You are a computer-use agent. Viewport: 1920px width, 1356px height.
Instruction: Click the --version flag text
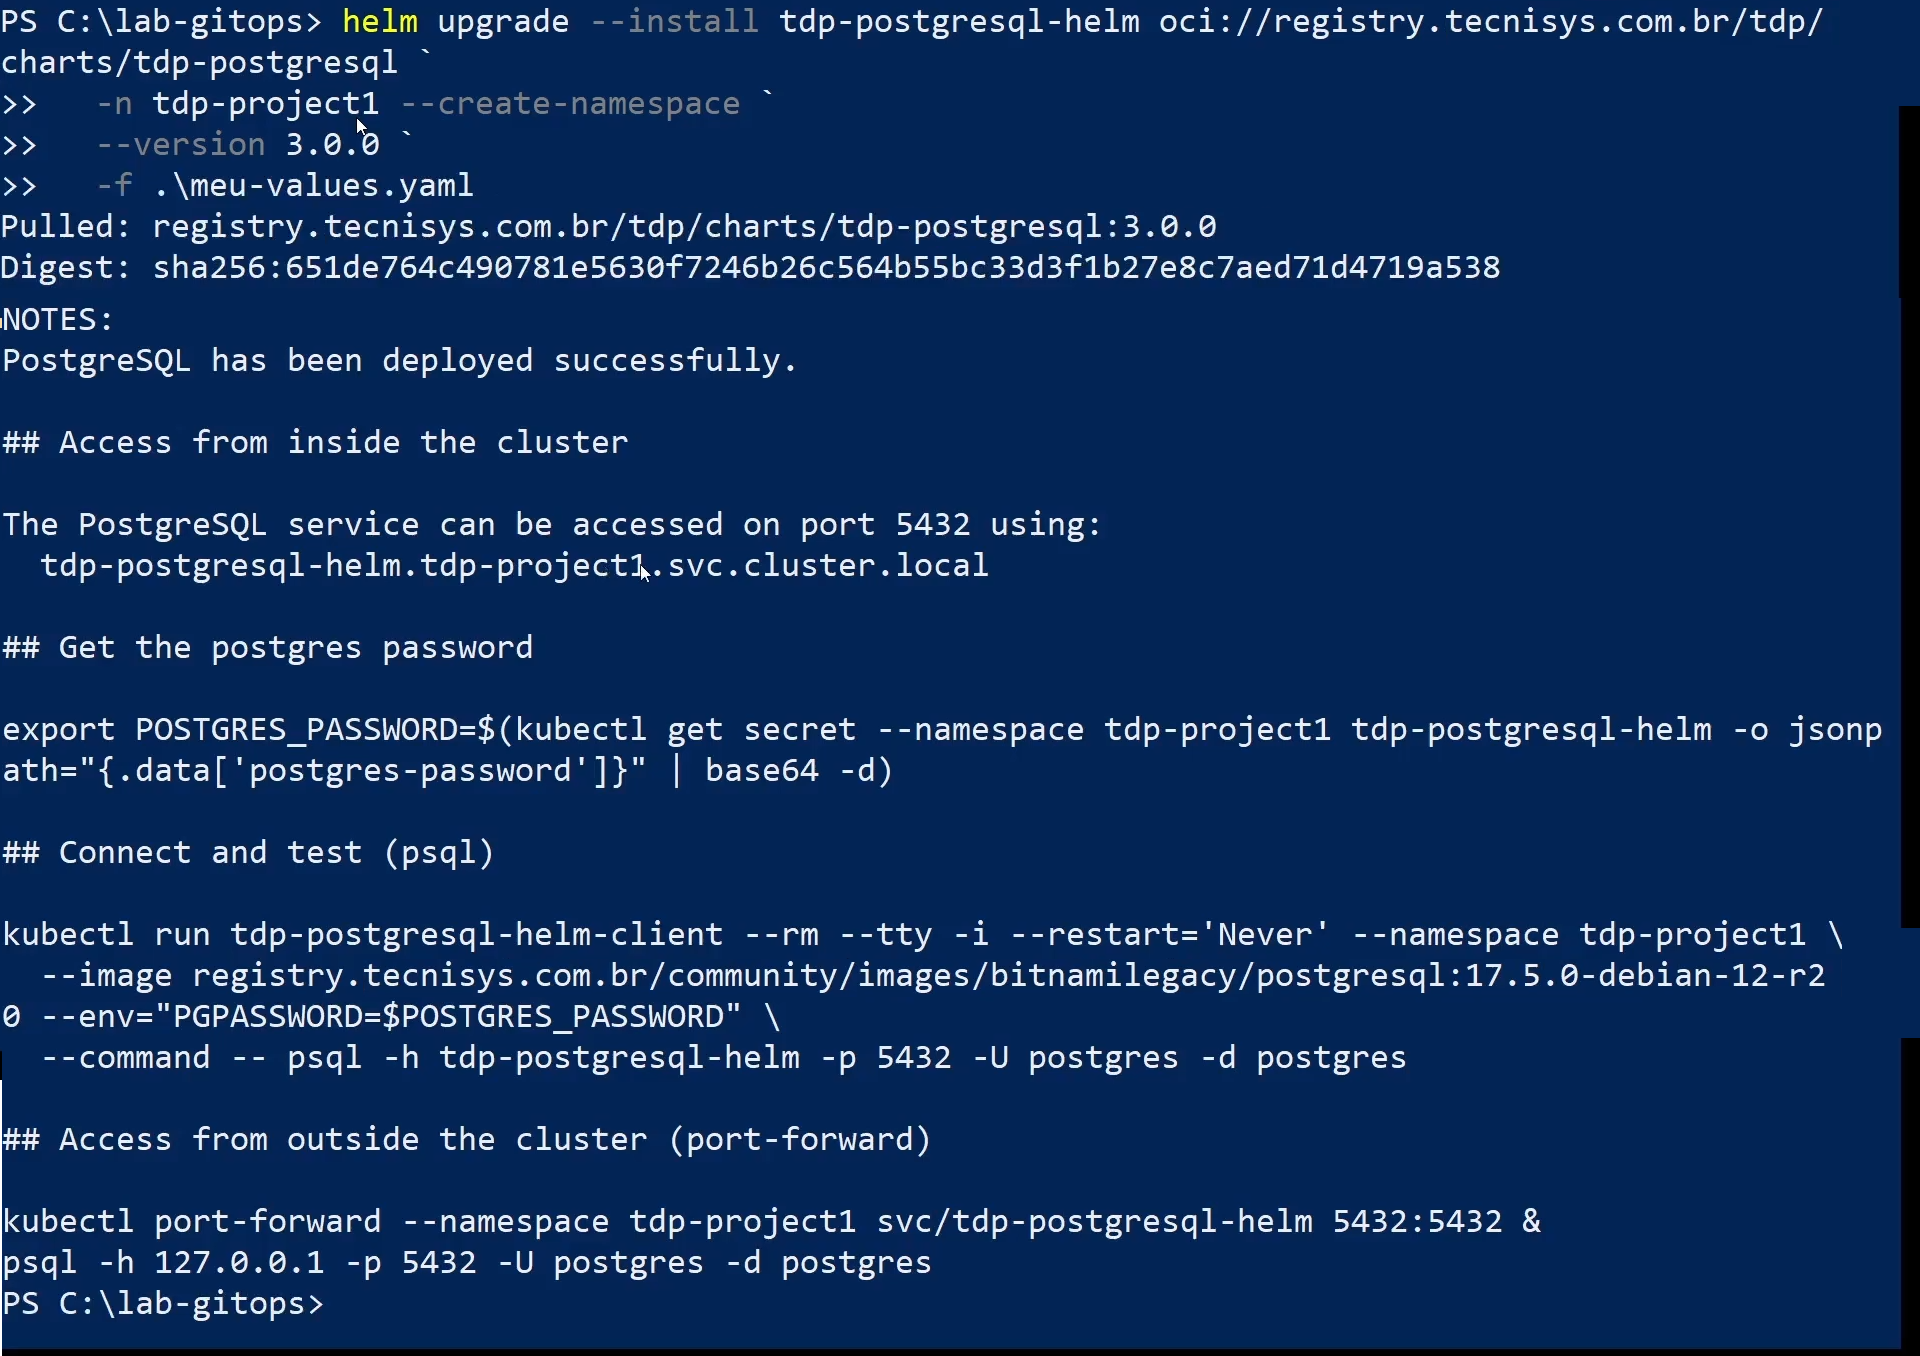pyautogui.click(x=181, y=145)
